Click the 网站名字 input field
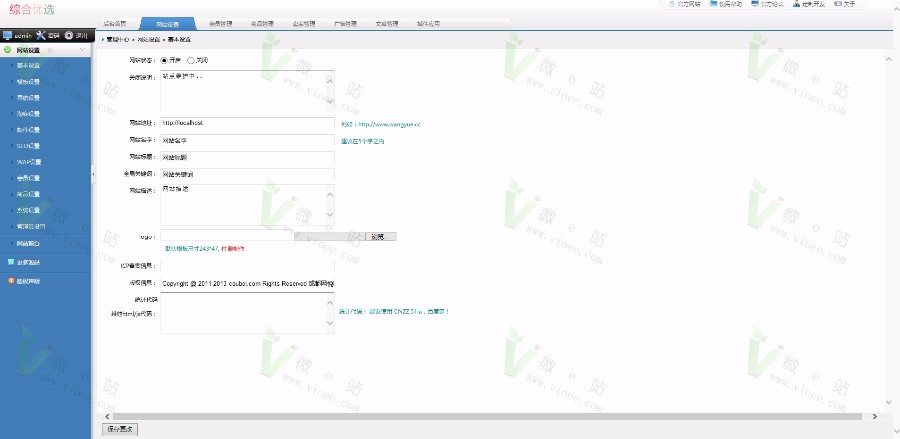900x439 pixels. point(247,141)
